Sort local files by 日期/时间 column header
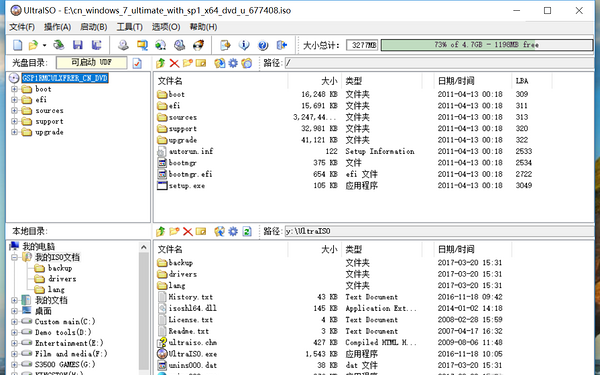The image size is (600, 375). point(473,249)
